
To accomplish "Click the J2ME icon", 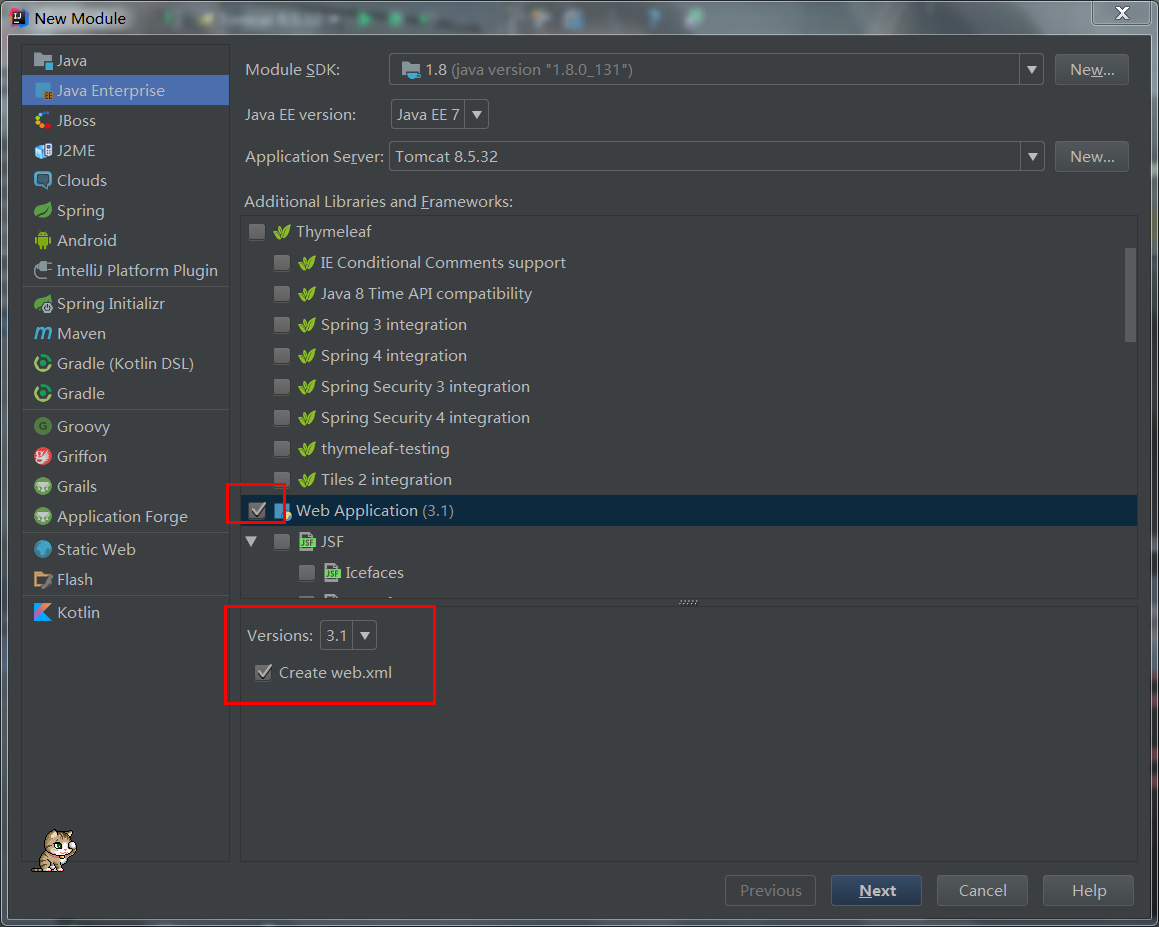I will (43, 151).
